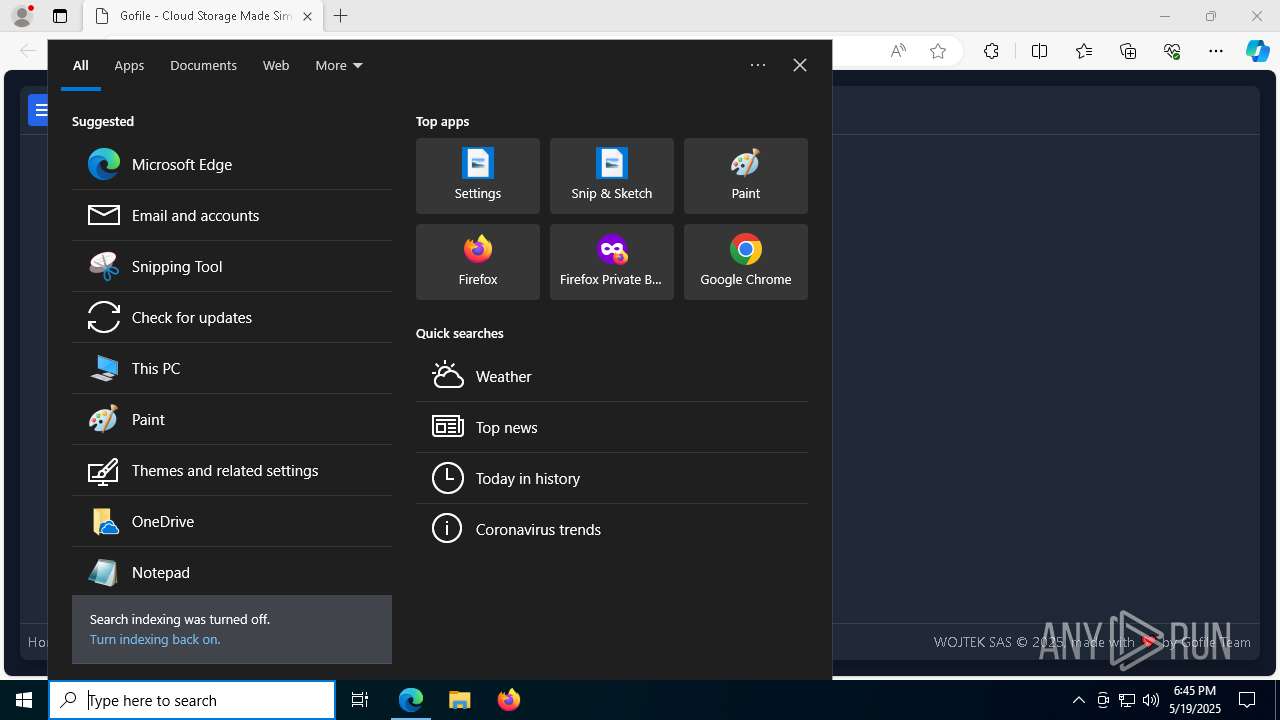Open search panel options ellipsis
1280x720 pixels.
tap(758, 65)
